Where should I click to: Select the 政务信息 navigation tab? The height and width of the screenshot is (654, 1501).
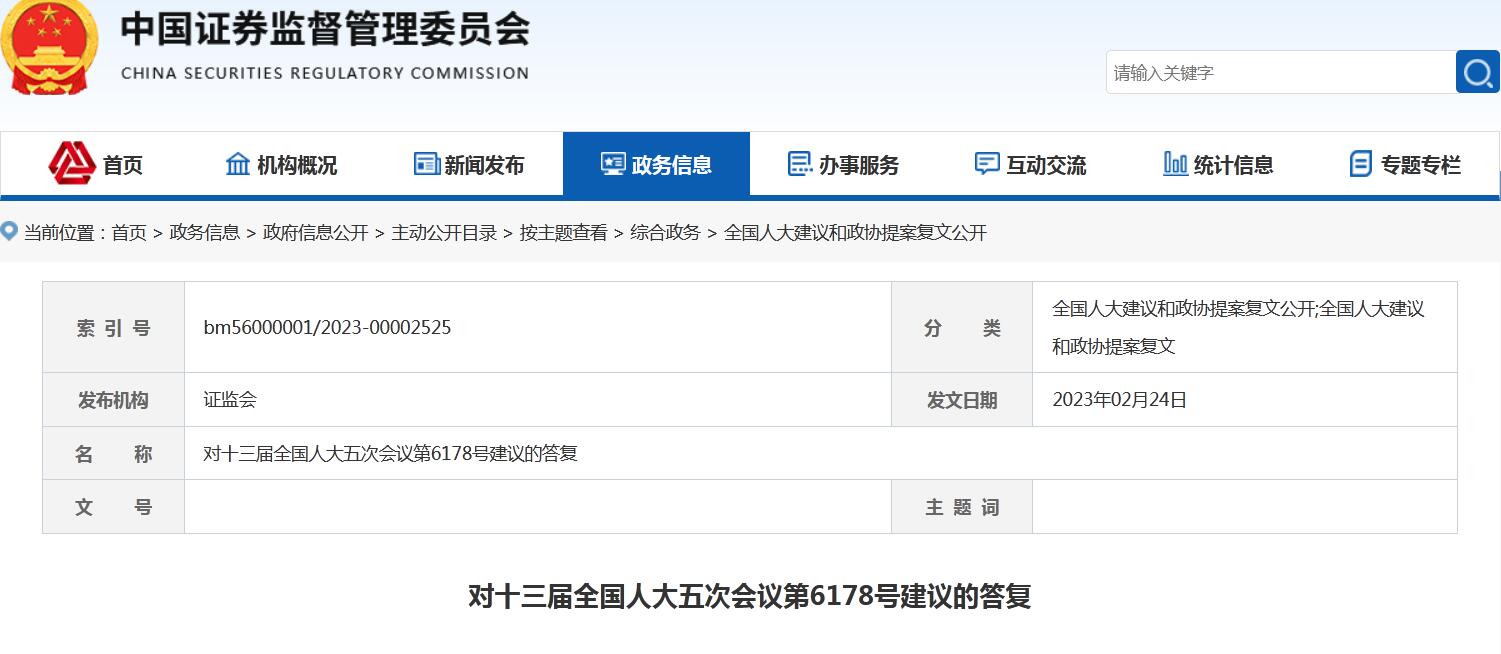coord(656,164)
